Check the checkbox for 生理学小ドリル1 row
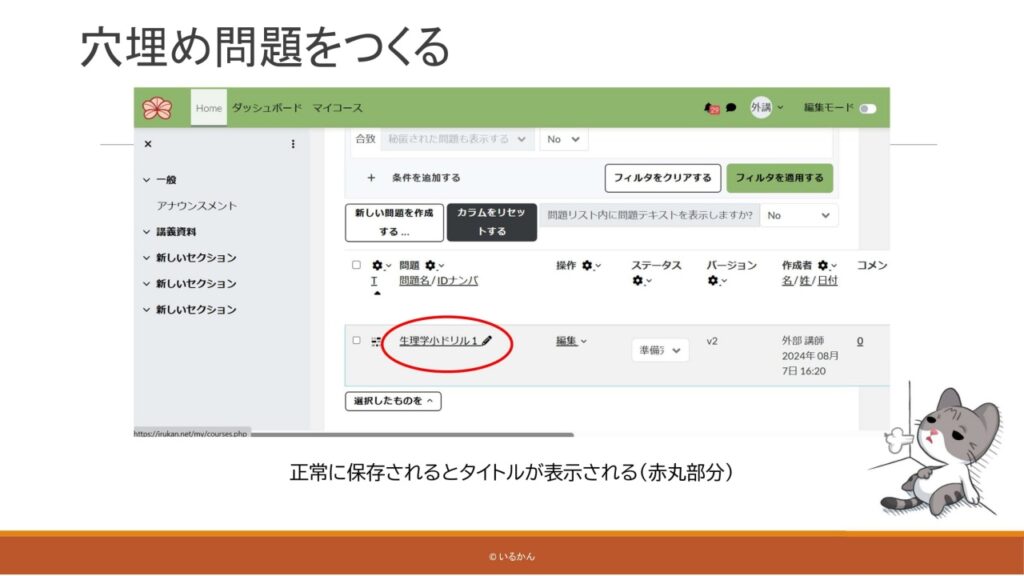Viewport: 1024px width, 576px height. click(x=356, y=341)
